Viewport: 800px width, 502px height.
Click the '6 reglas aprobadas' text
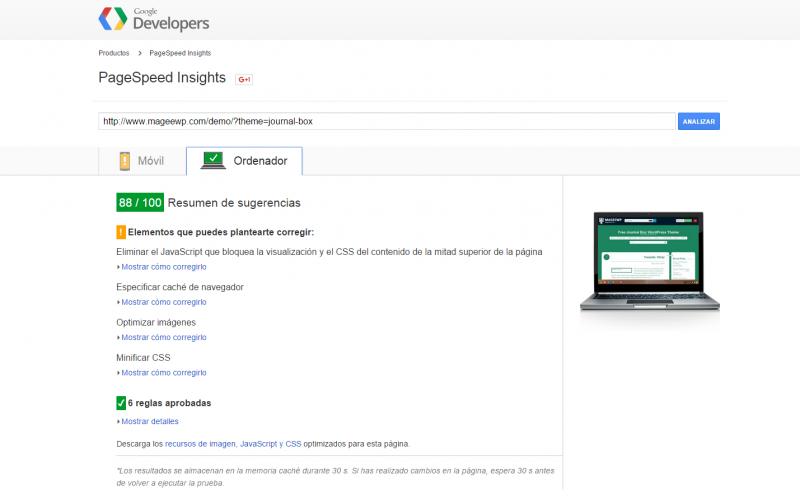[x=169, y=403]
